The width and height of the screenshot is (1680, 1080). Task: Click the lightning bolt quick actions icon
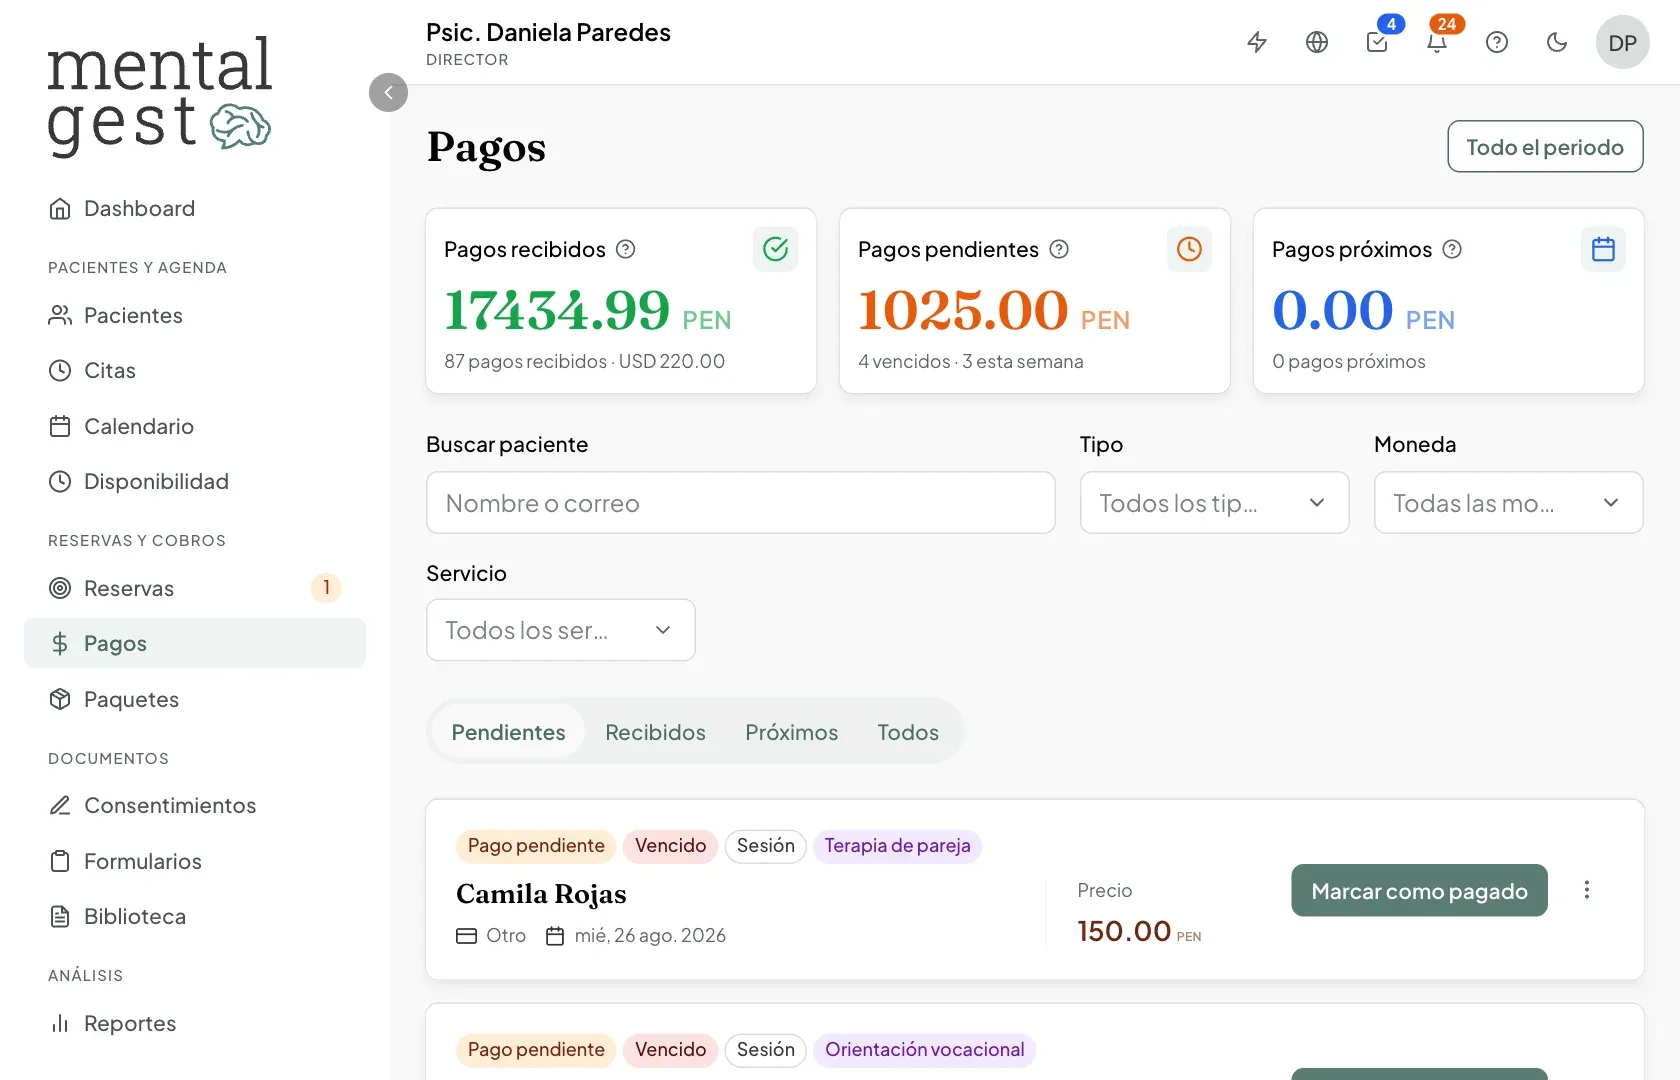1257,42
